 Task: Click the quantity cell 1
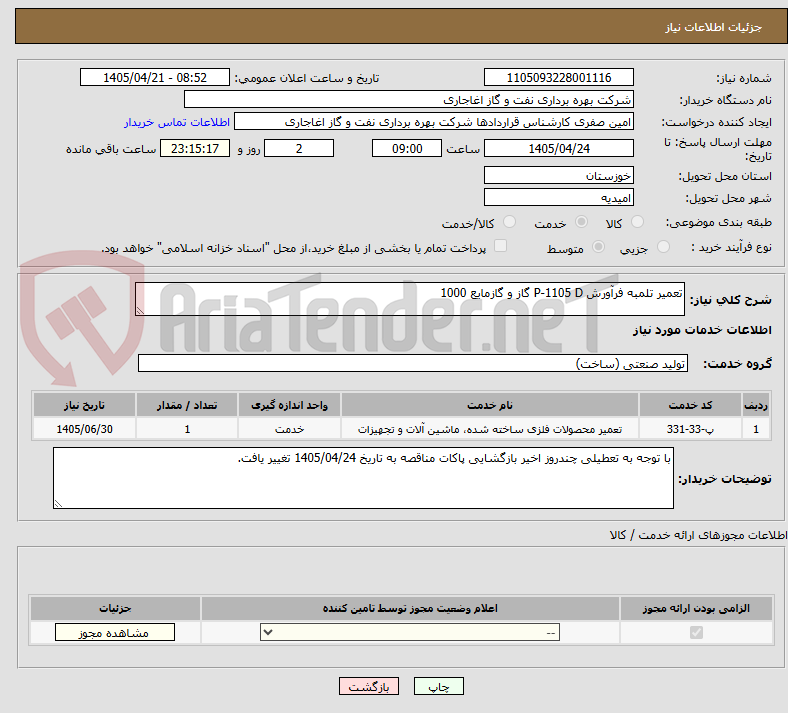[187, 429]
